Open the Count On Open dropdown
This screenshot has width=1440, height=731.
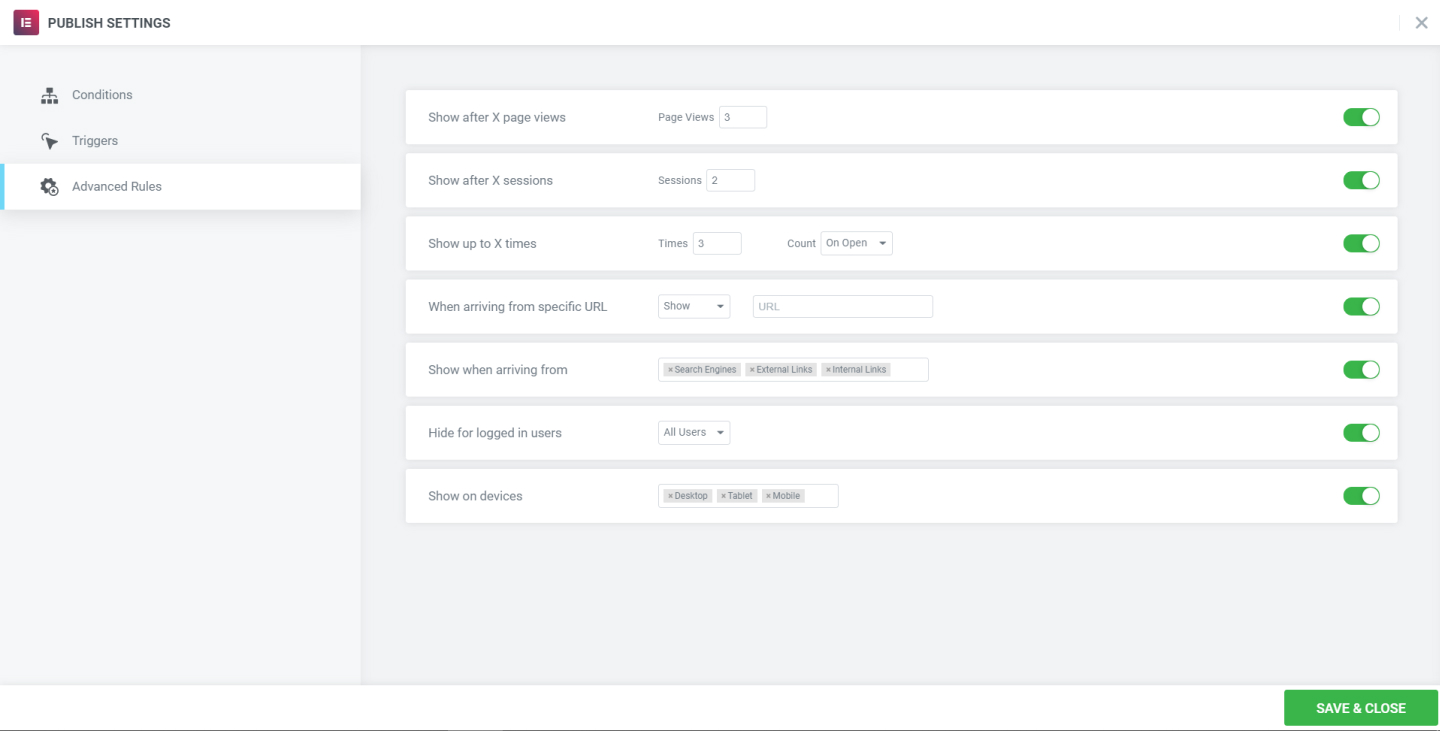tap(856, 243)
